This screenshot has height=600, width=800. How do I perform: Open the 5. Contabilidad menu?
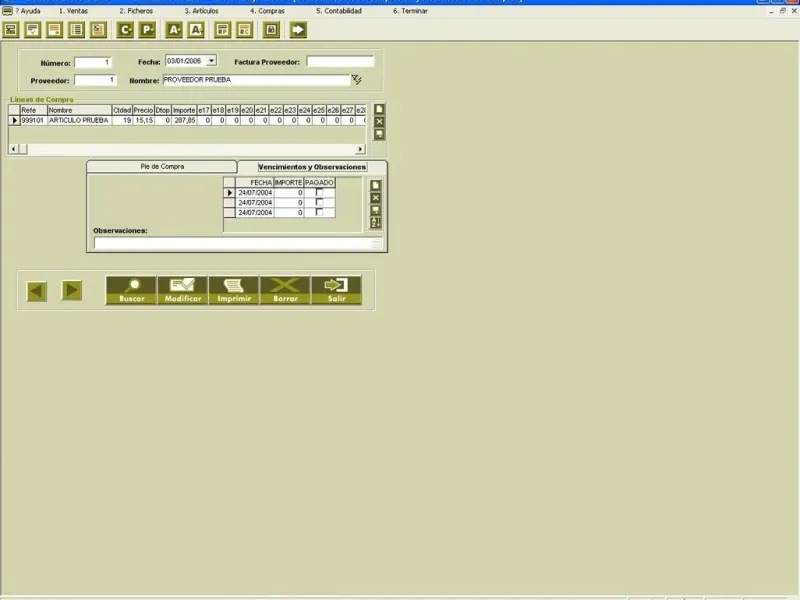(x=339, y=11)
